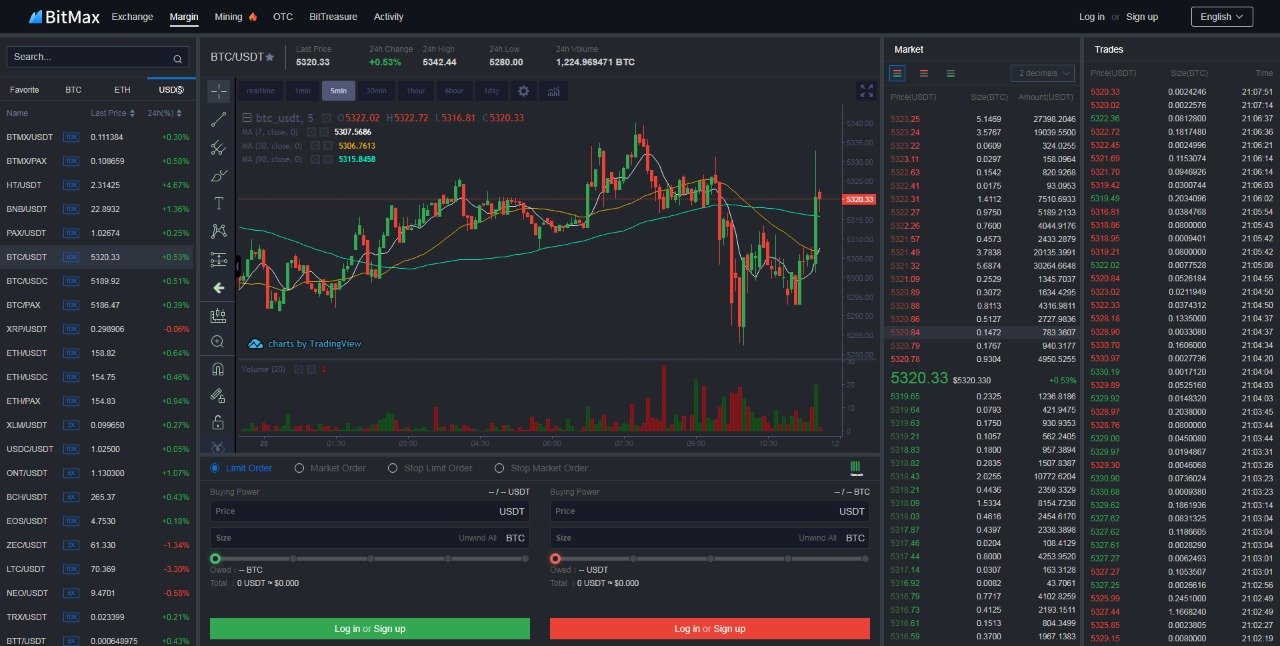Image resolution: width=1280 pixels, height=646 pixels.
Task: Toggle chart fullscreen mode
Action: [x=867, y=91]
